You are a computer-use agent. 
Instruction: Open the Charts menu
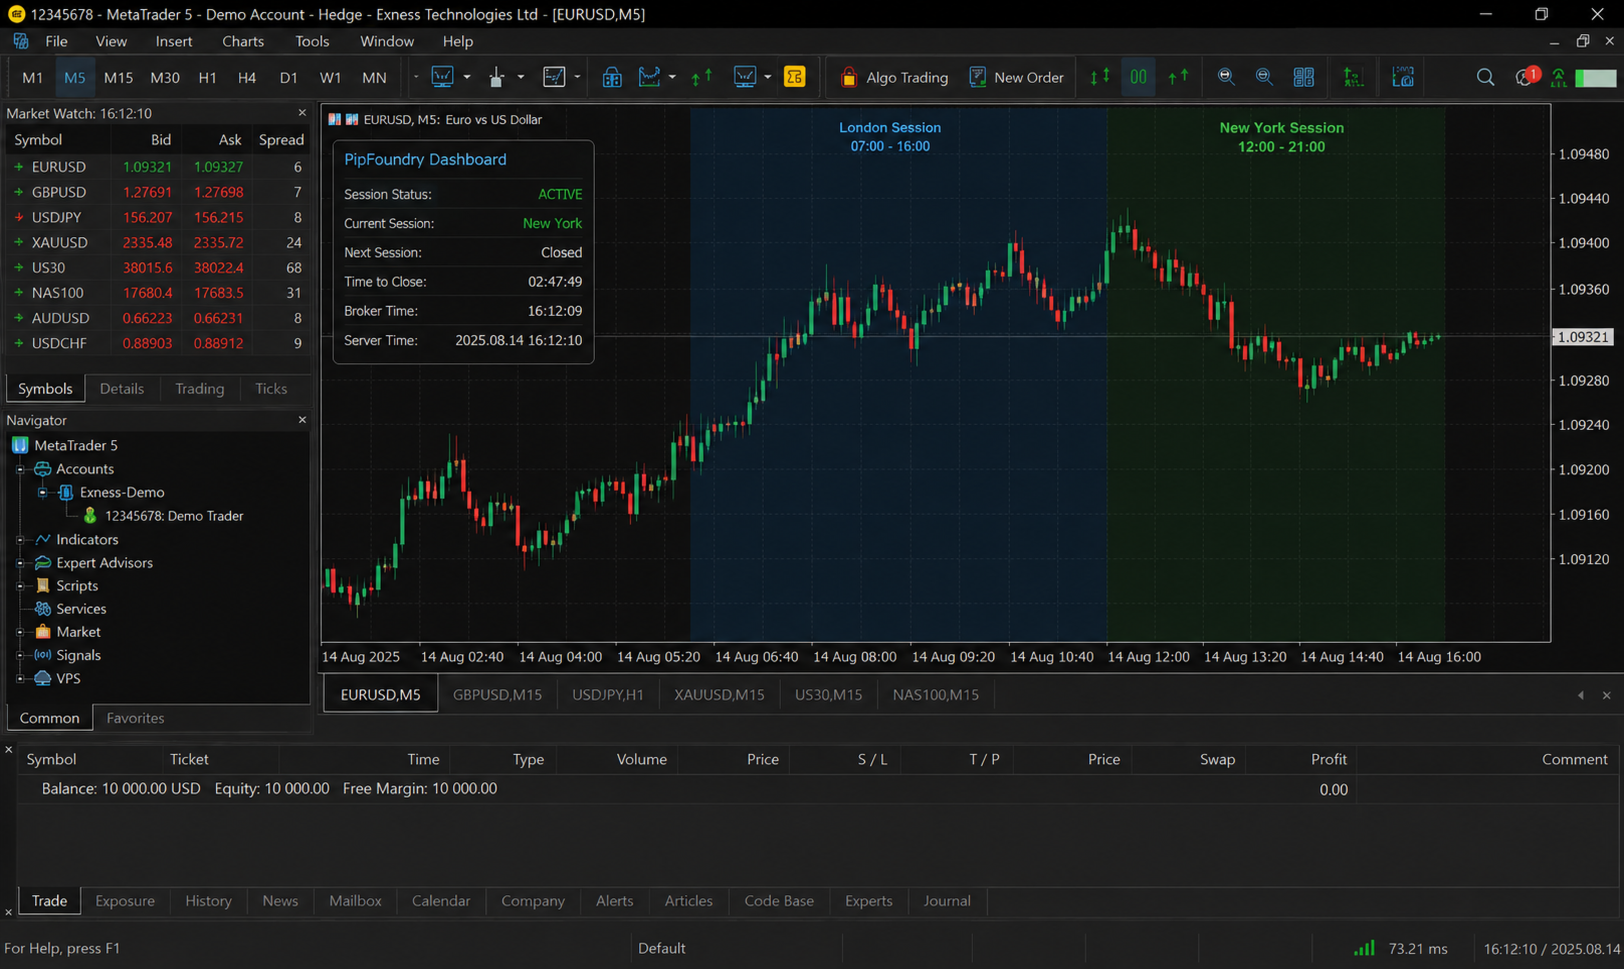(243, 41)
